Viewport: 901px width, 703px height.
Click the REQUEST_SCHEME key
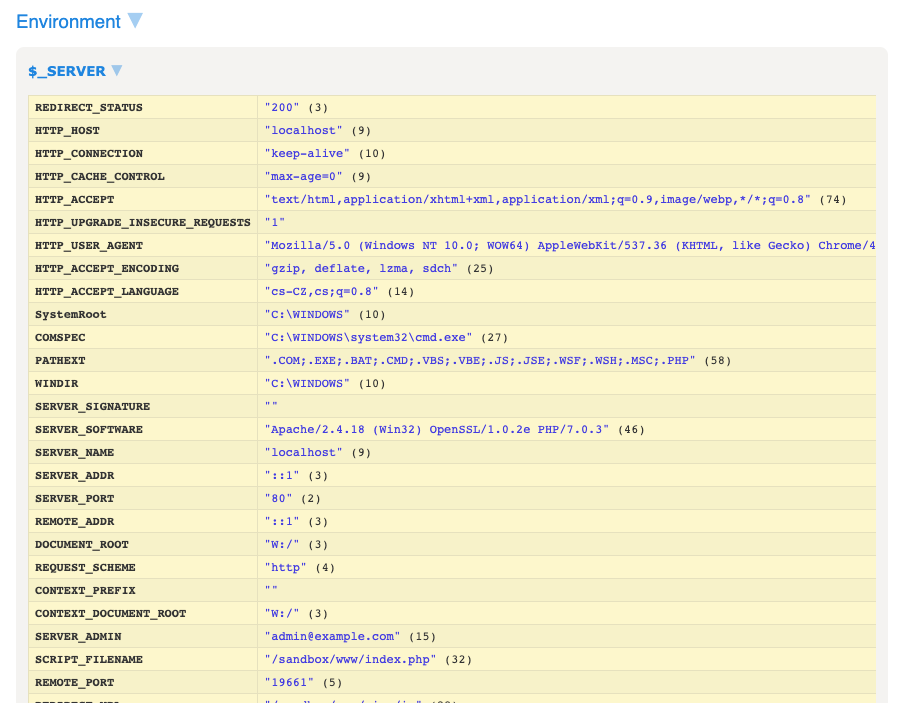[x=85, y=567]
